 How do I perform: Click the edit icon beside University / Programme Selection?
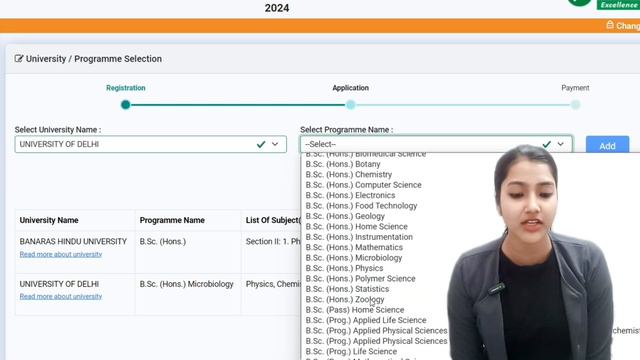click(x=19, y=59)
